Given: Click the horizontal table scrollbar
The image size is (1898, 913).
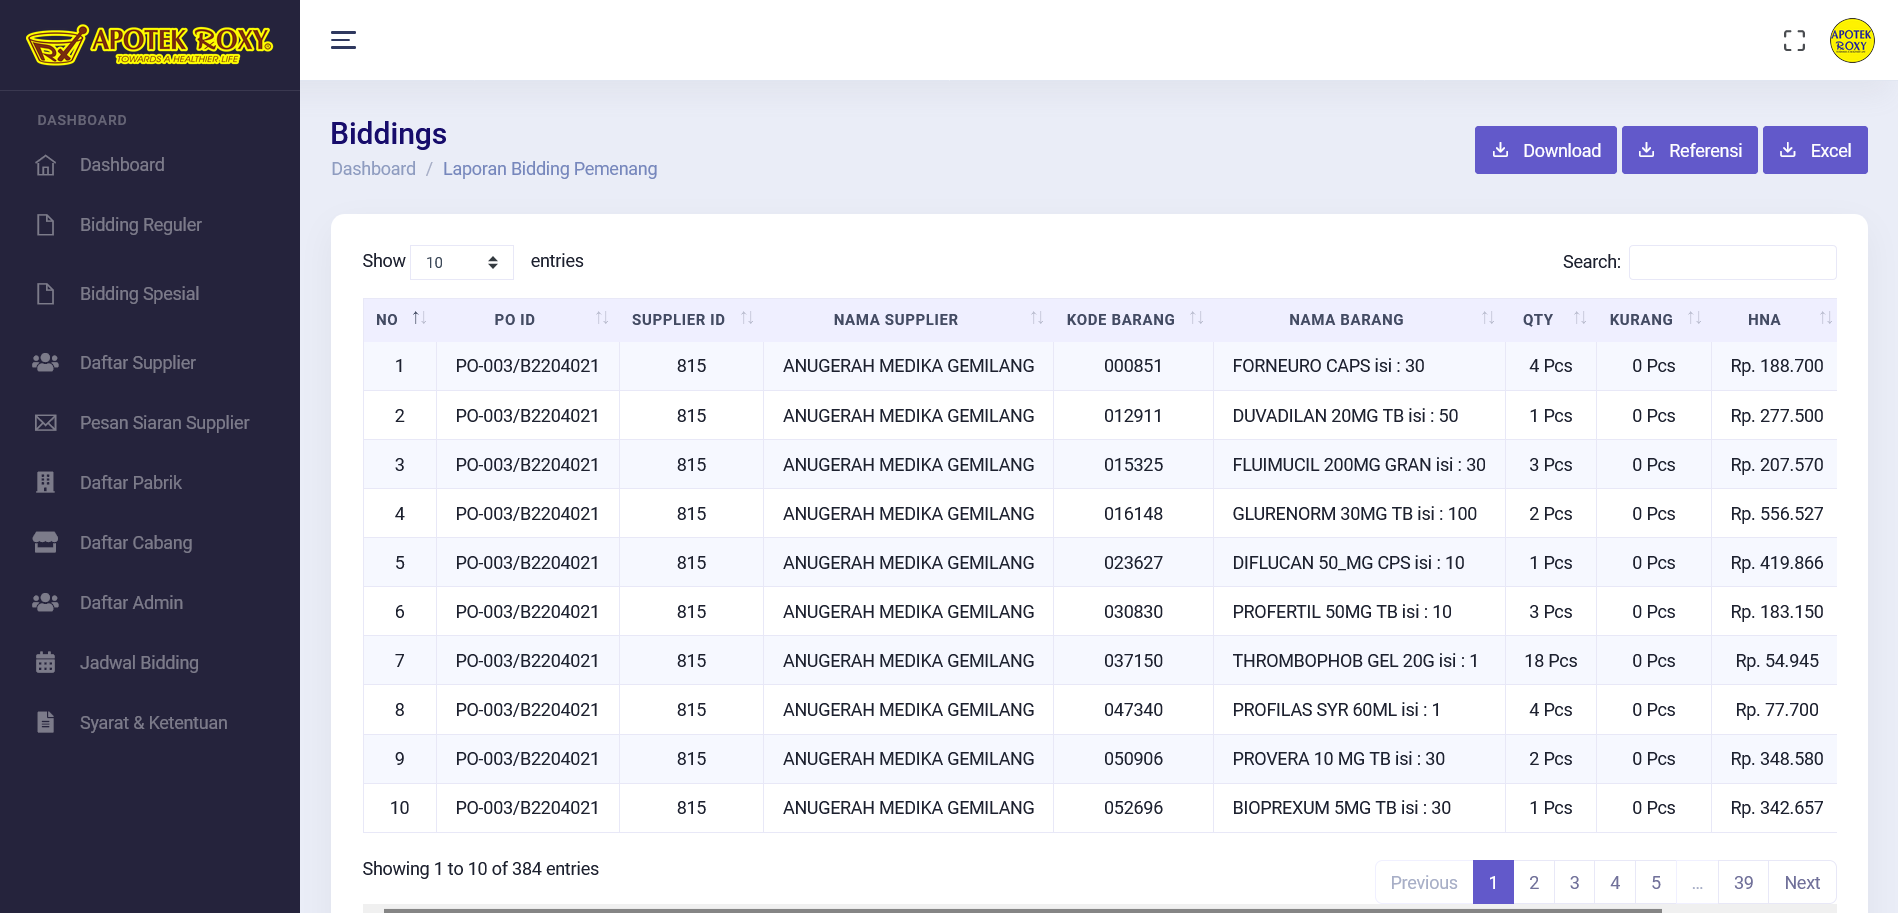Looking at the screenshot, I should (1022, 910).
